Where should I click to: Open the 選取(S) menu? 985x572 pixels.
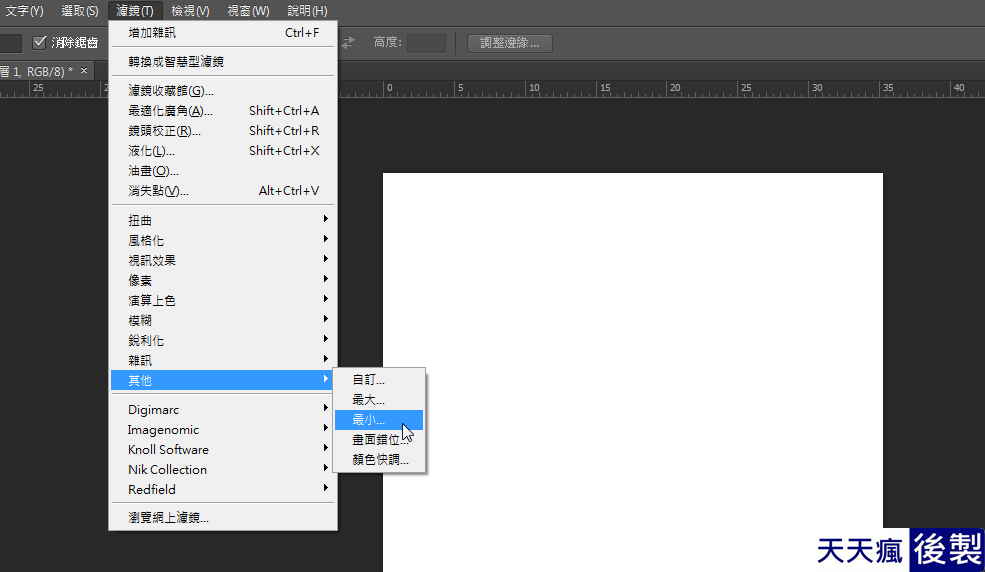coord(79,11)
